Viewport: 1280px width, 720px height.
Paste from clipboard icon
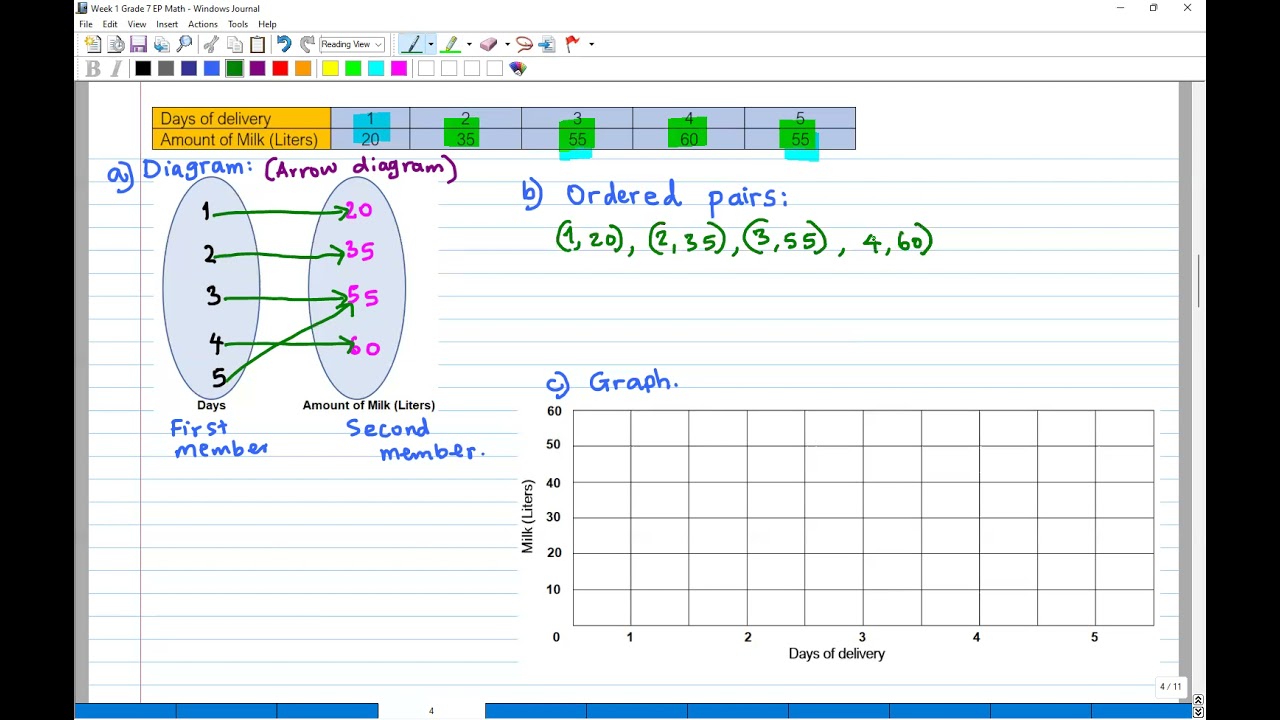point(257,44)
